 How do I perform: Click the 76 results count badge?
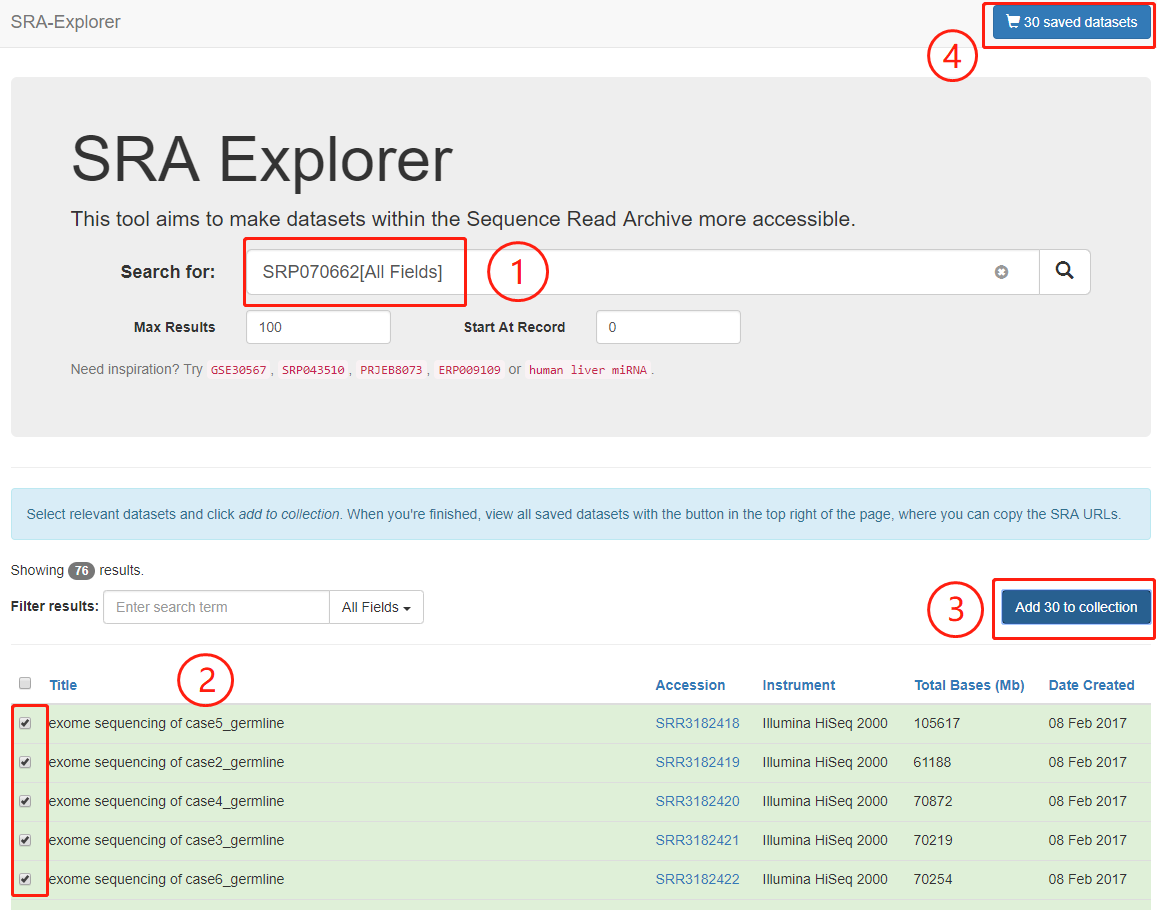tap(81, 571)
